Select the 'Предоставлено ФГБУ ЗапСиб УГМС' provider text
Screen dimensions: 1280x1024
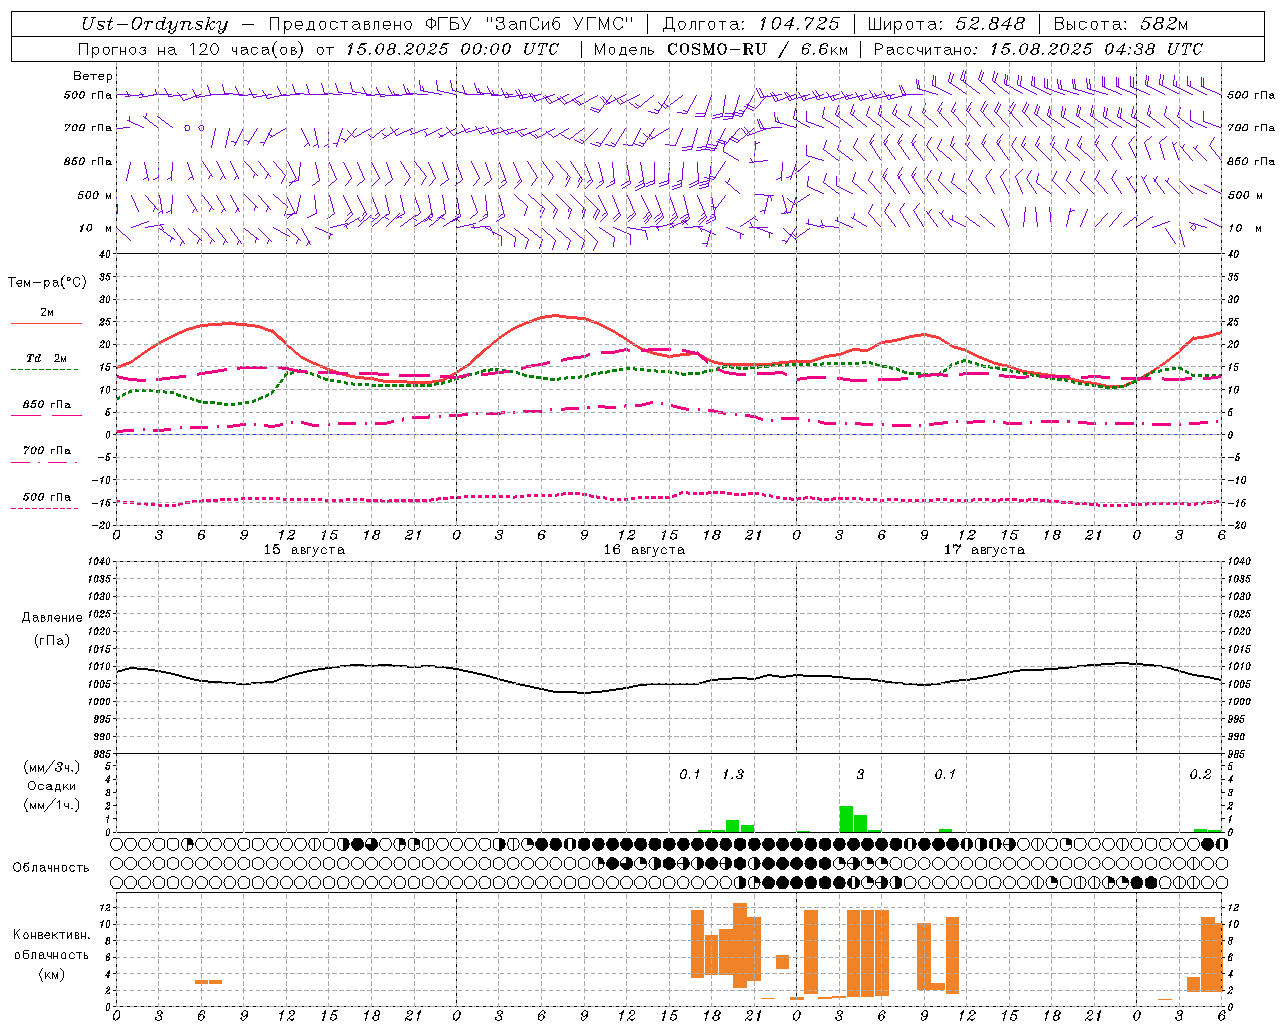(x=451, y=24)
